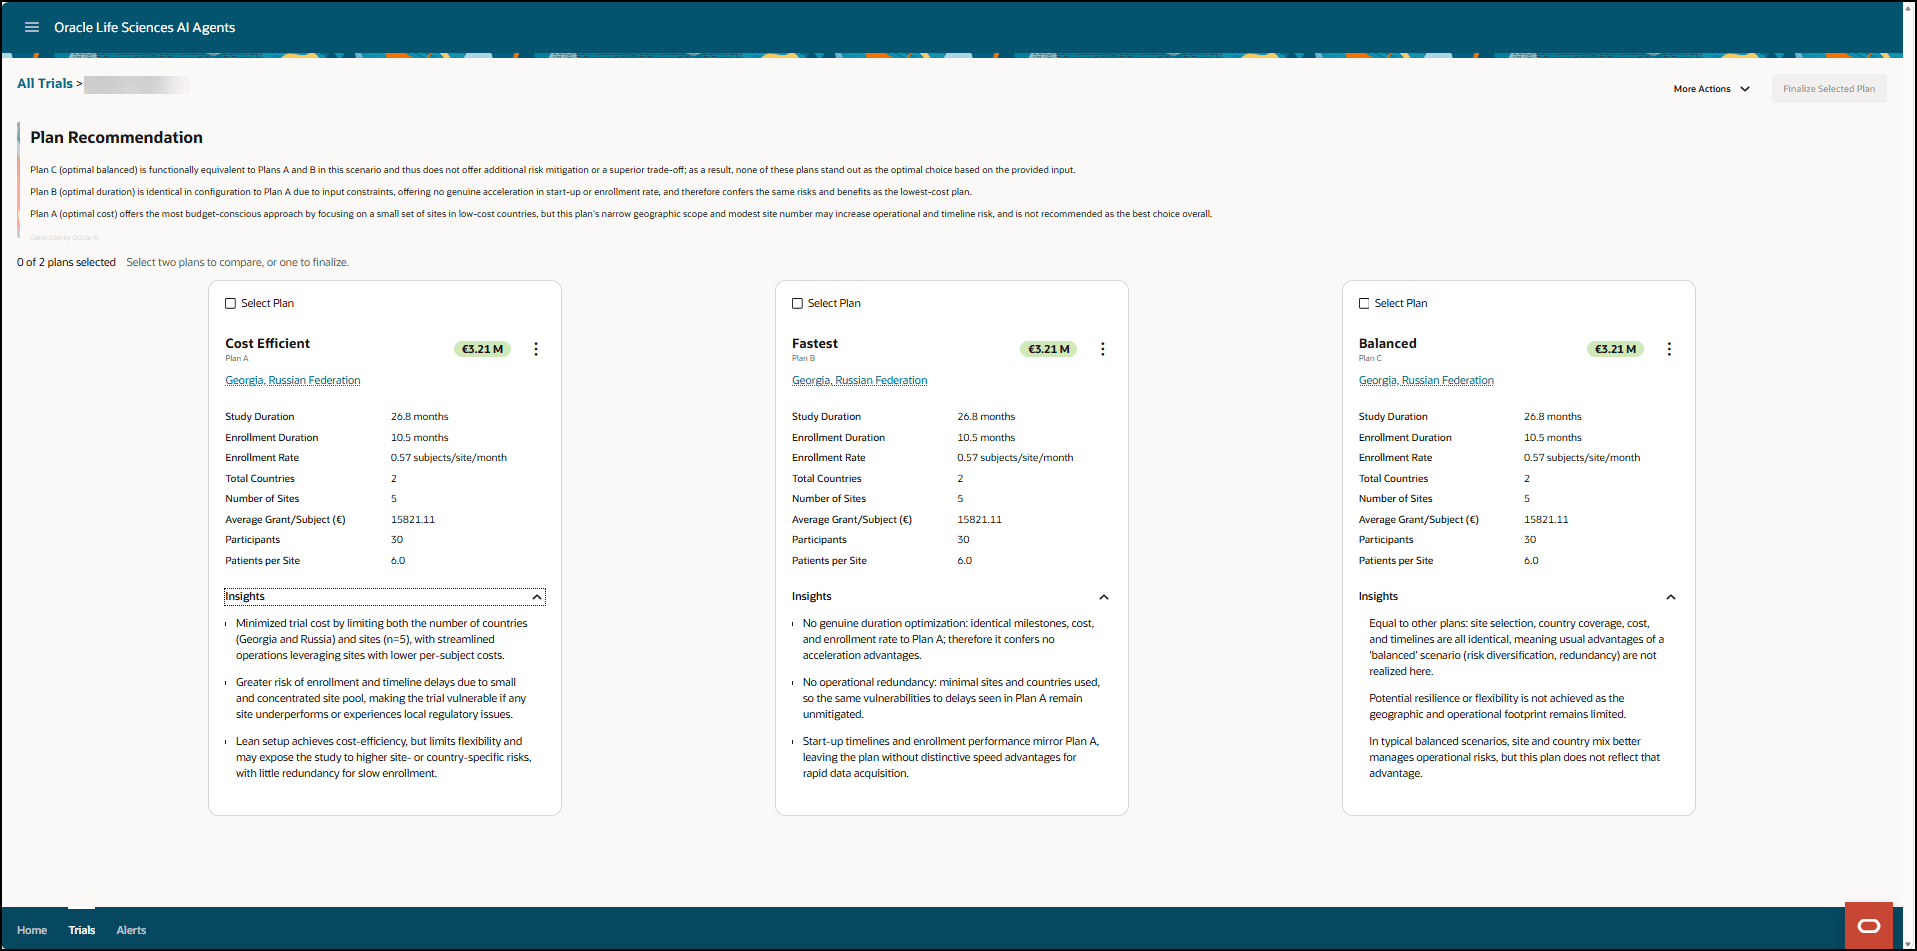
Task: Click Oracle Life Sciences AI Agents title
Action: coord(145,28)
